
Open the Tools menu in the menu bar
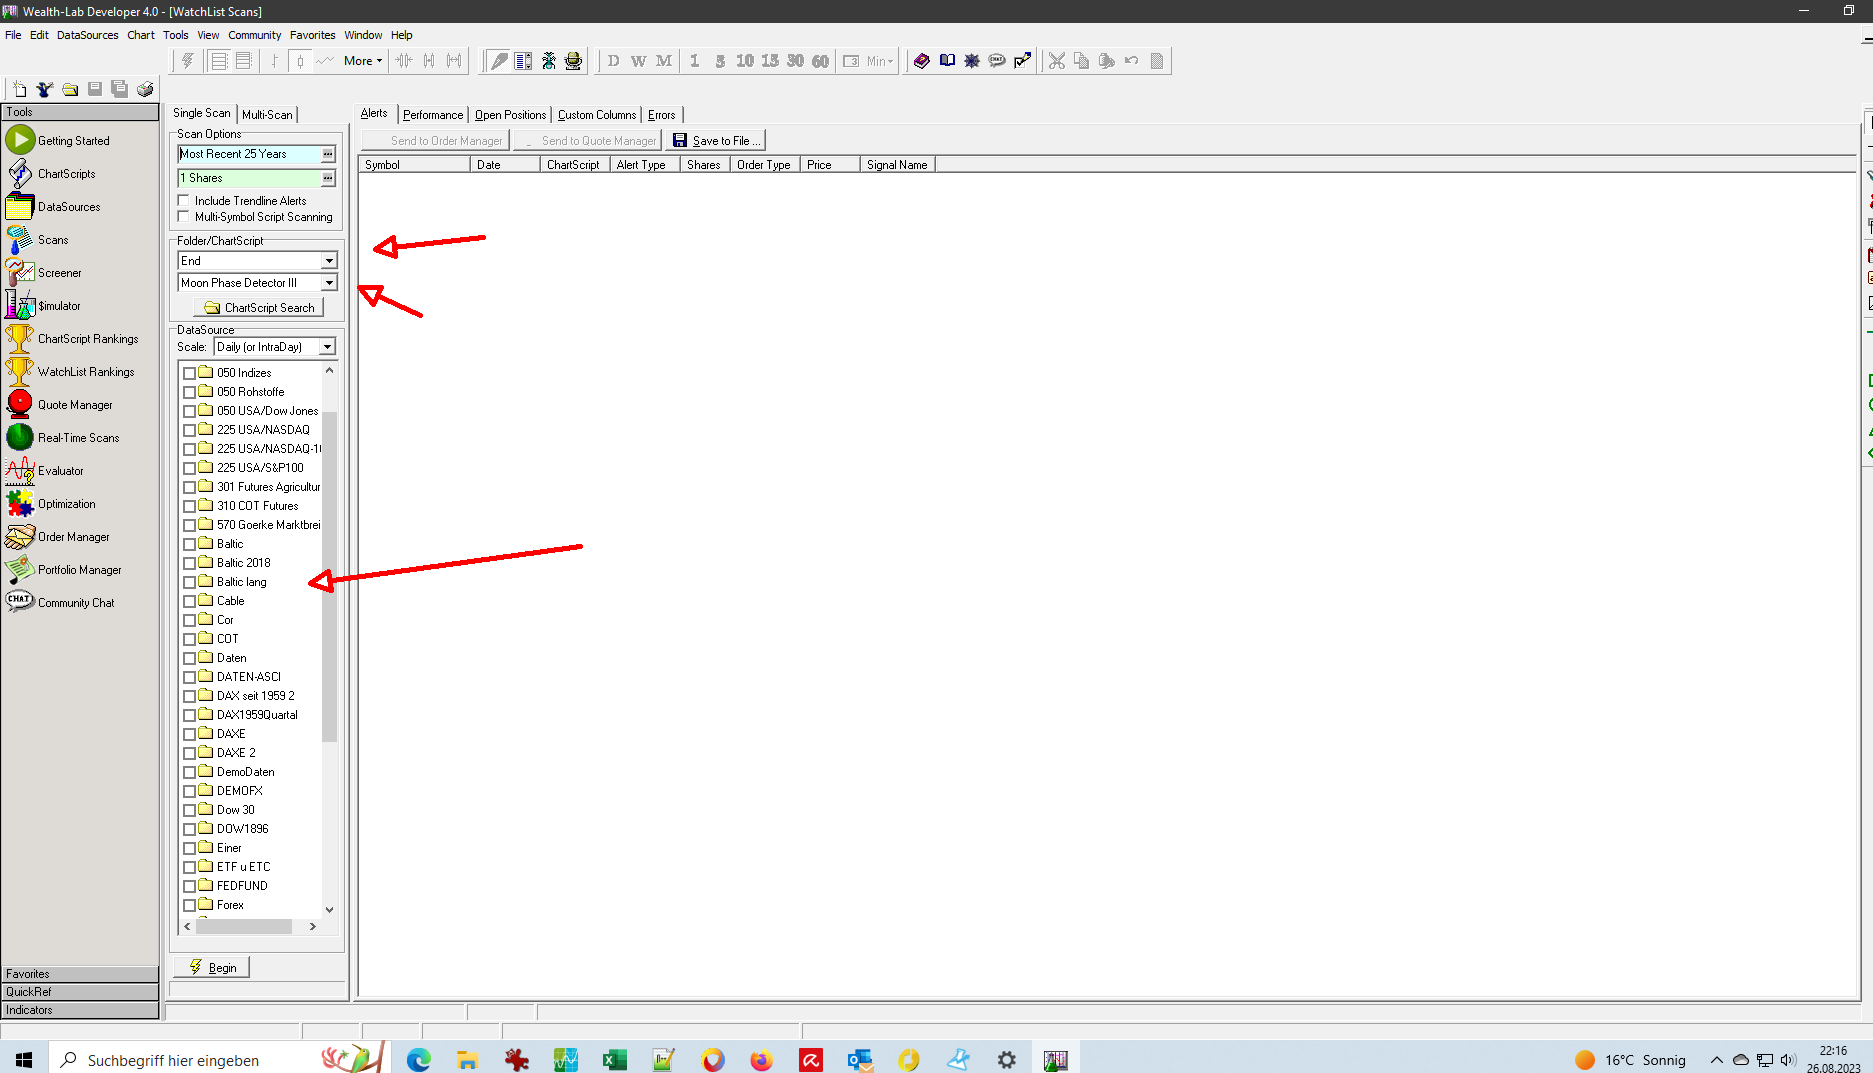pyautogui.click(x=176, y=35)
